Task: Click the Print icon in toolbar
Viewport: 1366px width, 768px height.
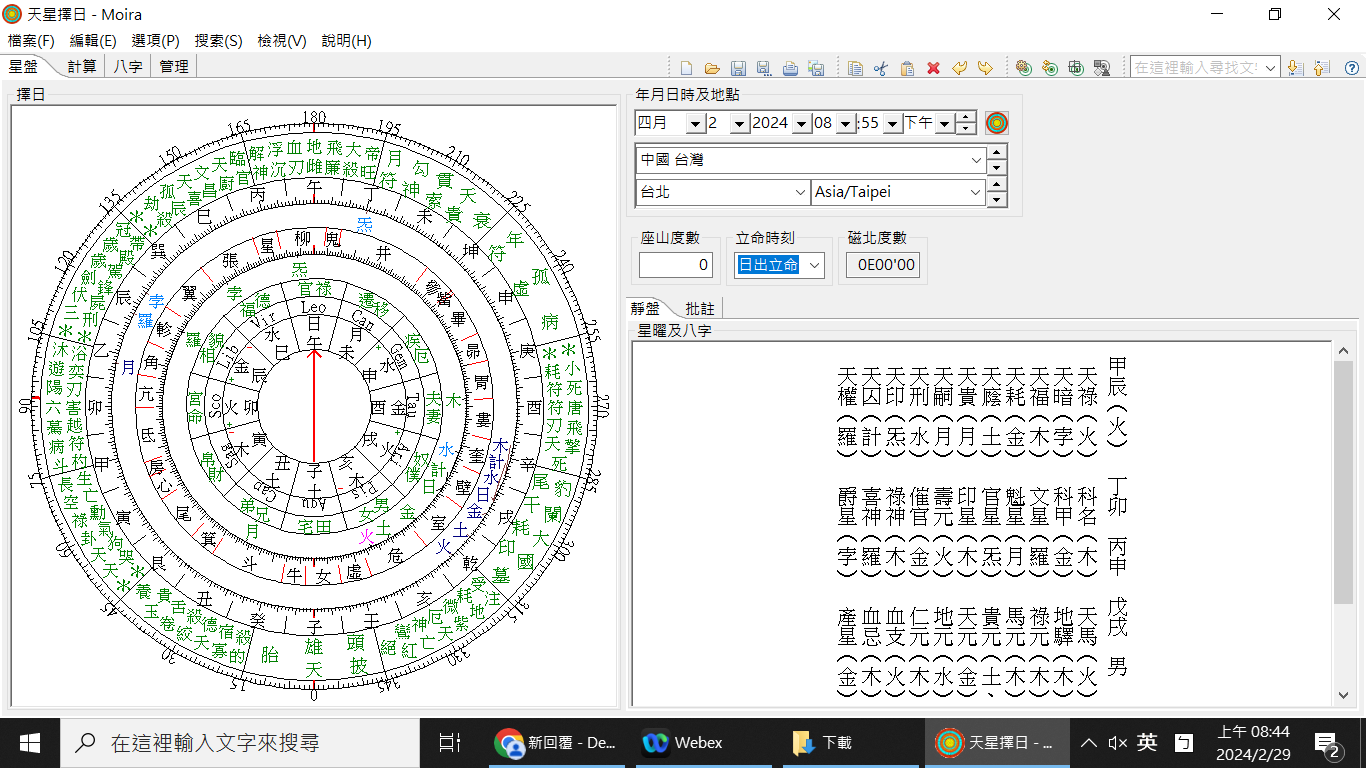Action: [x=790, y=68]
